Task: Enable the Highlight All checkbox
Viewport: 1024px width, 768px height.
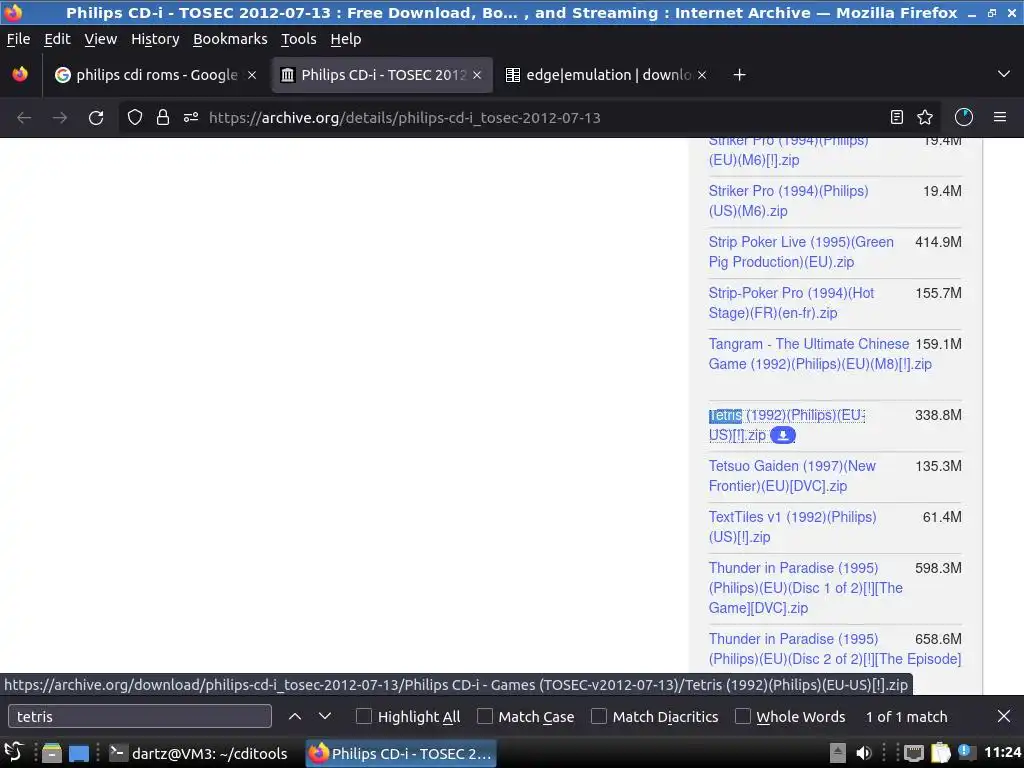Action: (364, 716)
